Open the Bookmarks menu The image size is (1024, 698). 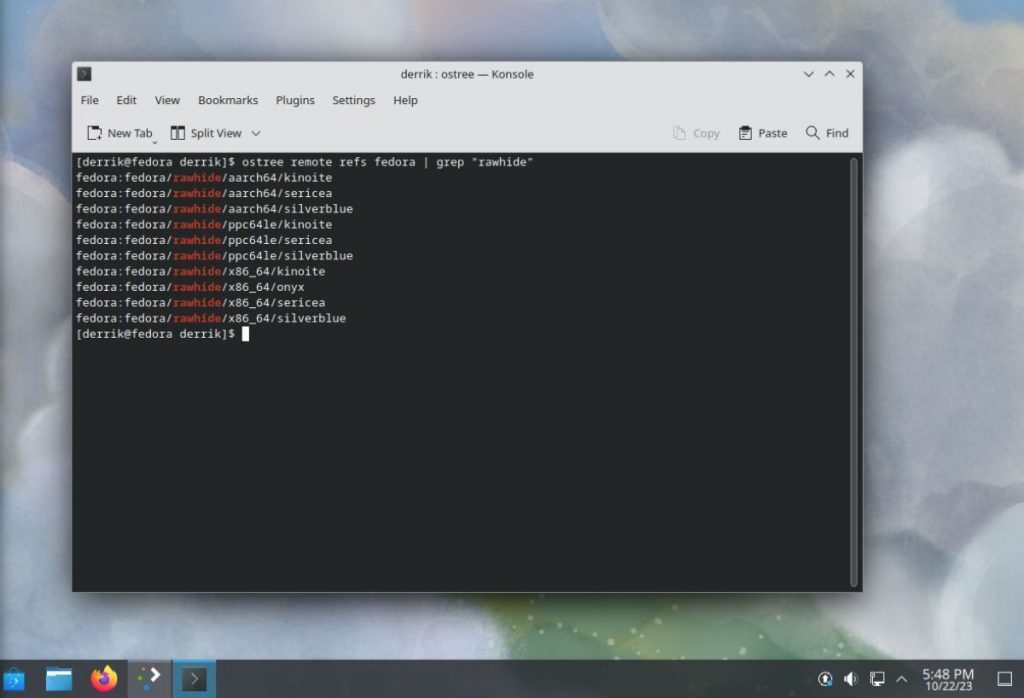[x=228, y=100]
